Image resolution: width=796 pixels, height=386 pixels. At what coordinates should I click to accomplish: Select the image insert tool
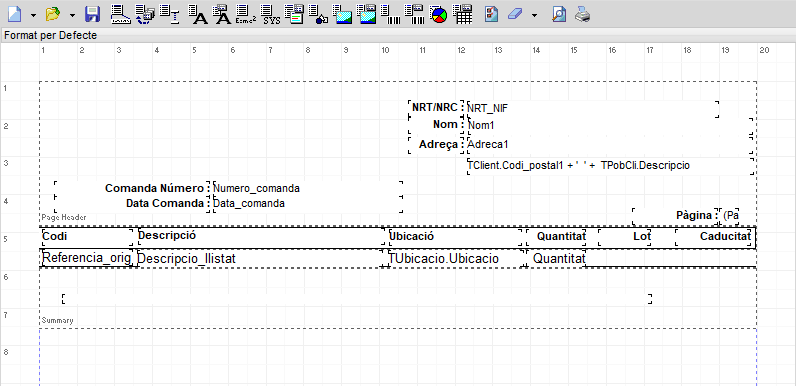[x=343, y=14]
